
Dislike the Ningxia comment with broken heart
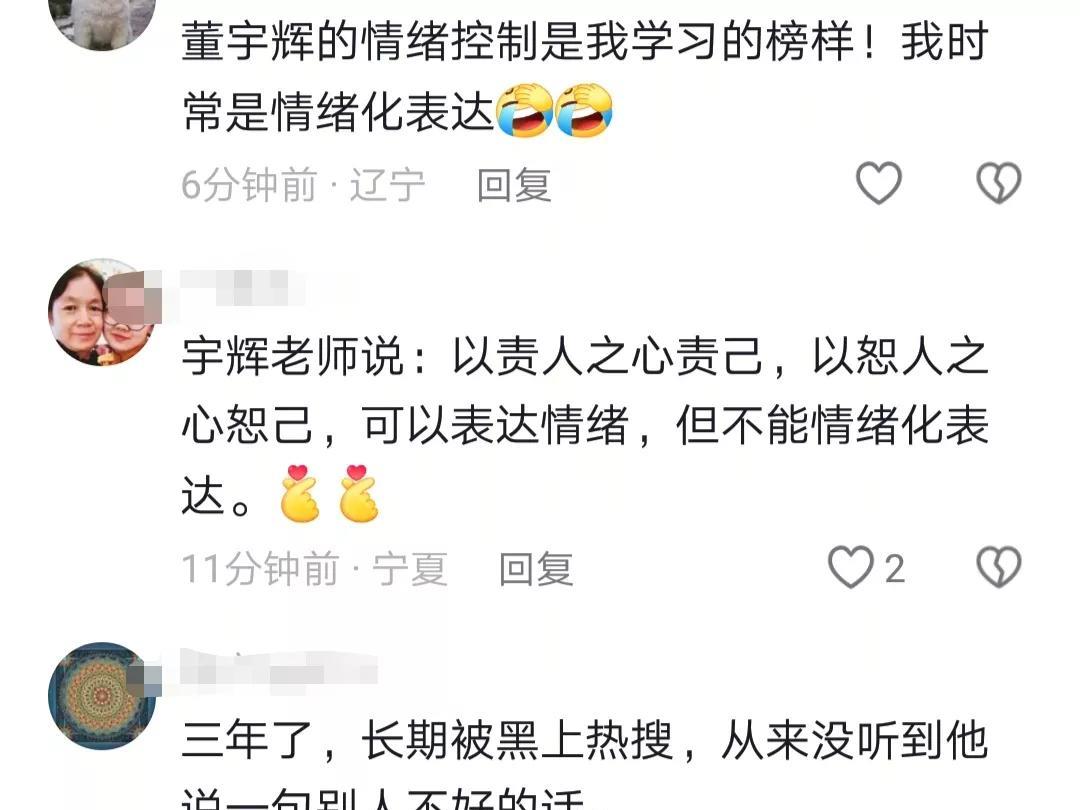[x=999, y=568]
